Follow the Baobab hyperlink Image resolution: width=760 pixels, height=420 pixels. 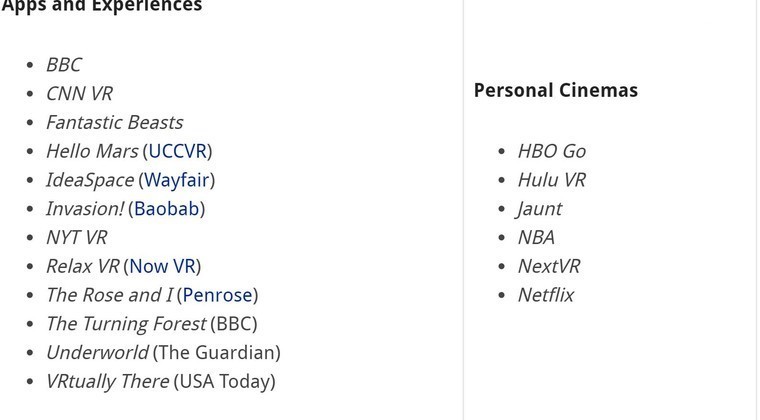(167, 209)
